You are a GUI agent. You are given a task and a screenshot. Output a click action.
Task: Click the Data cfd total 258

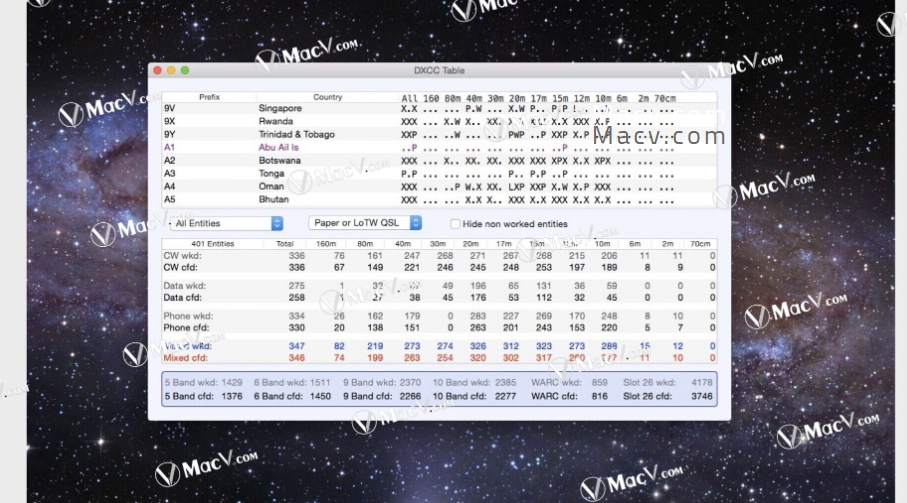[x=297, y=298]
